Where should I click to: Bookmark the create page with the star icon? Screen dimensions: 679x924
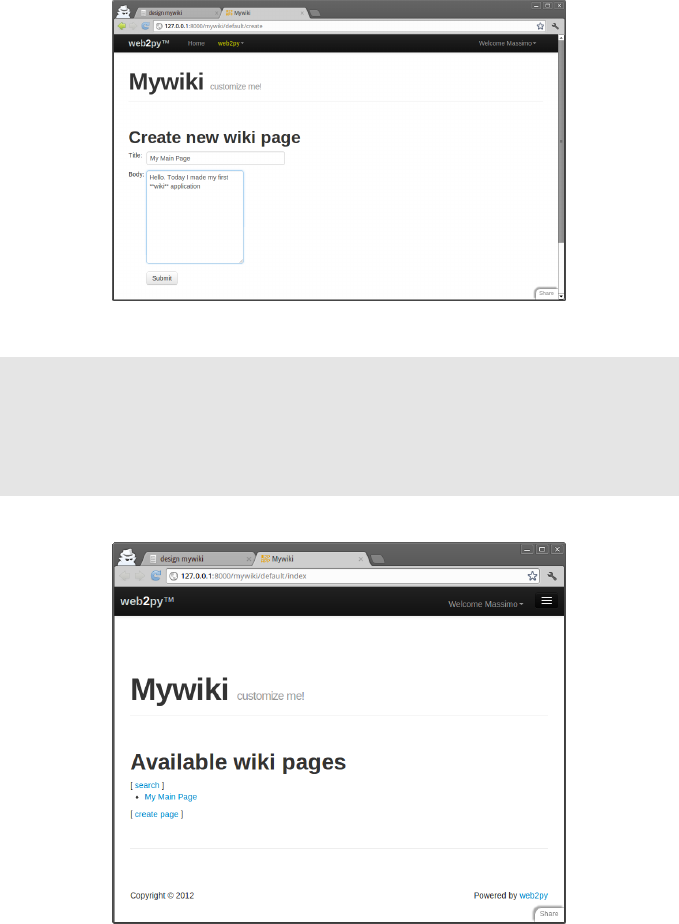click(540, 26)
